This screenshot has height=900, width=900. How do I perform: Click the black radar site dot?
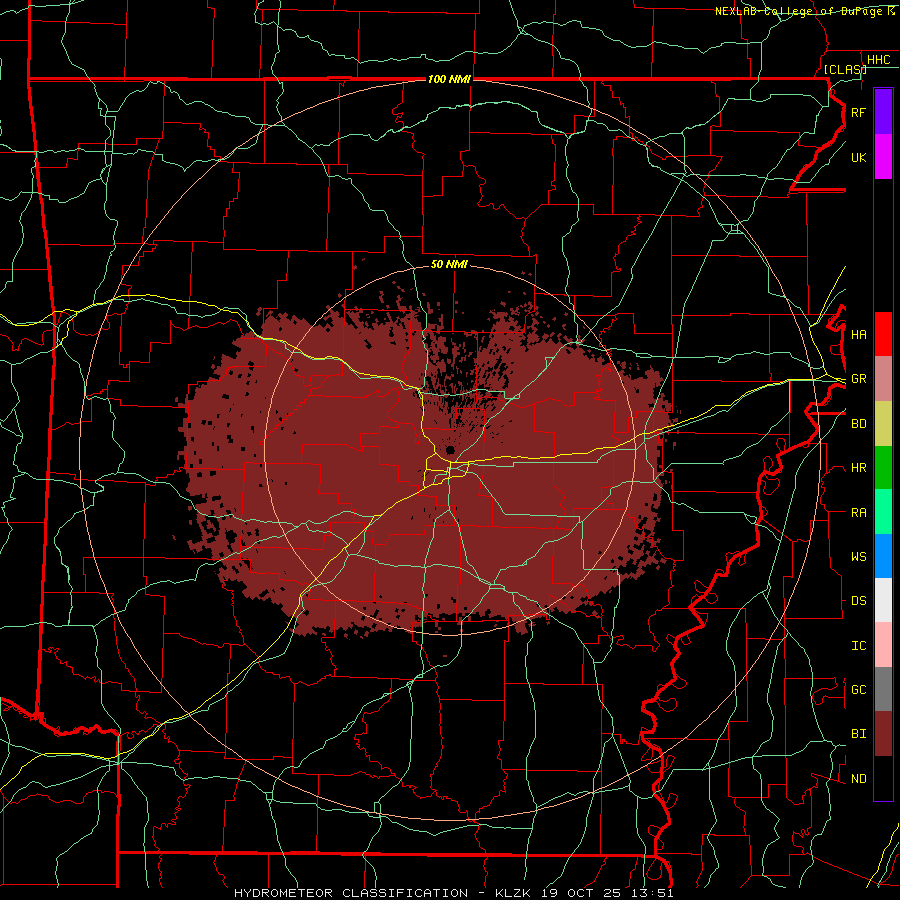450,449
